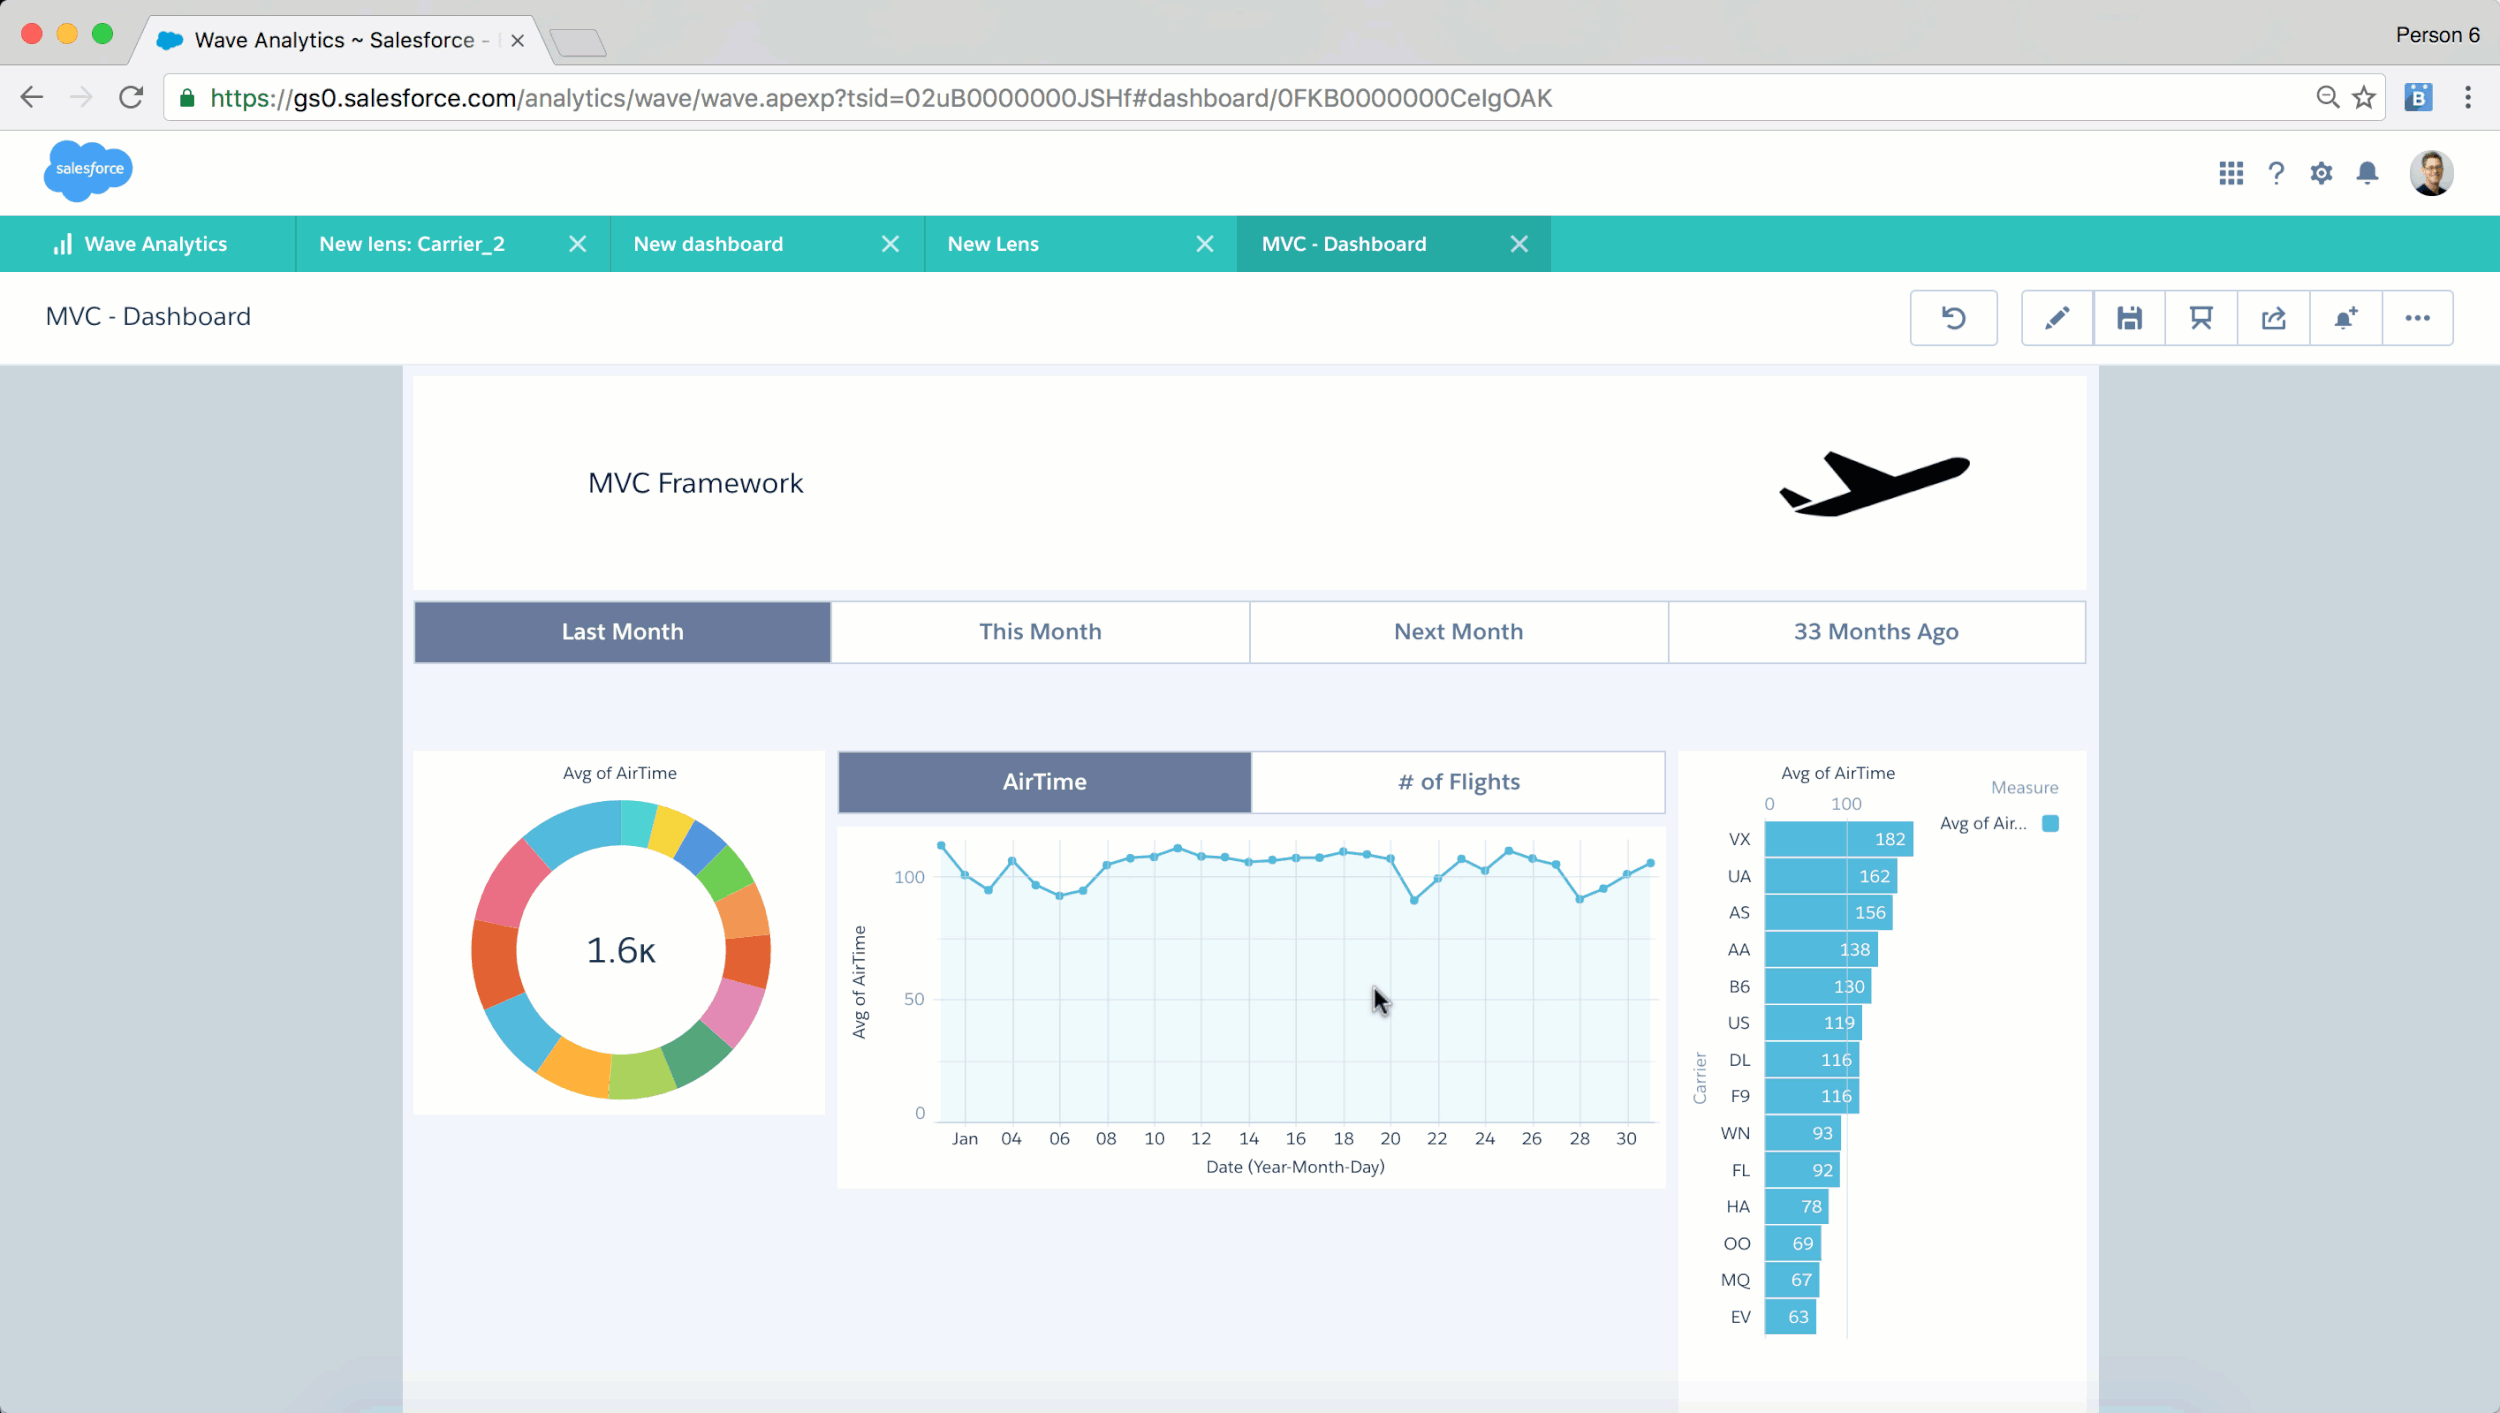
Task: Open Salesforce help question mark
Action: pos(2276,173)
